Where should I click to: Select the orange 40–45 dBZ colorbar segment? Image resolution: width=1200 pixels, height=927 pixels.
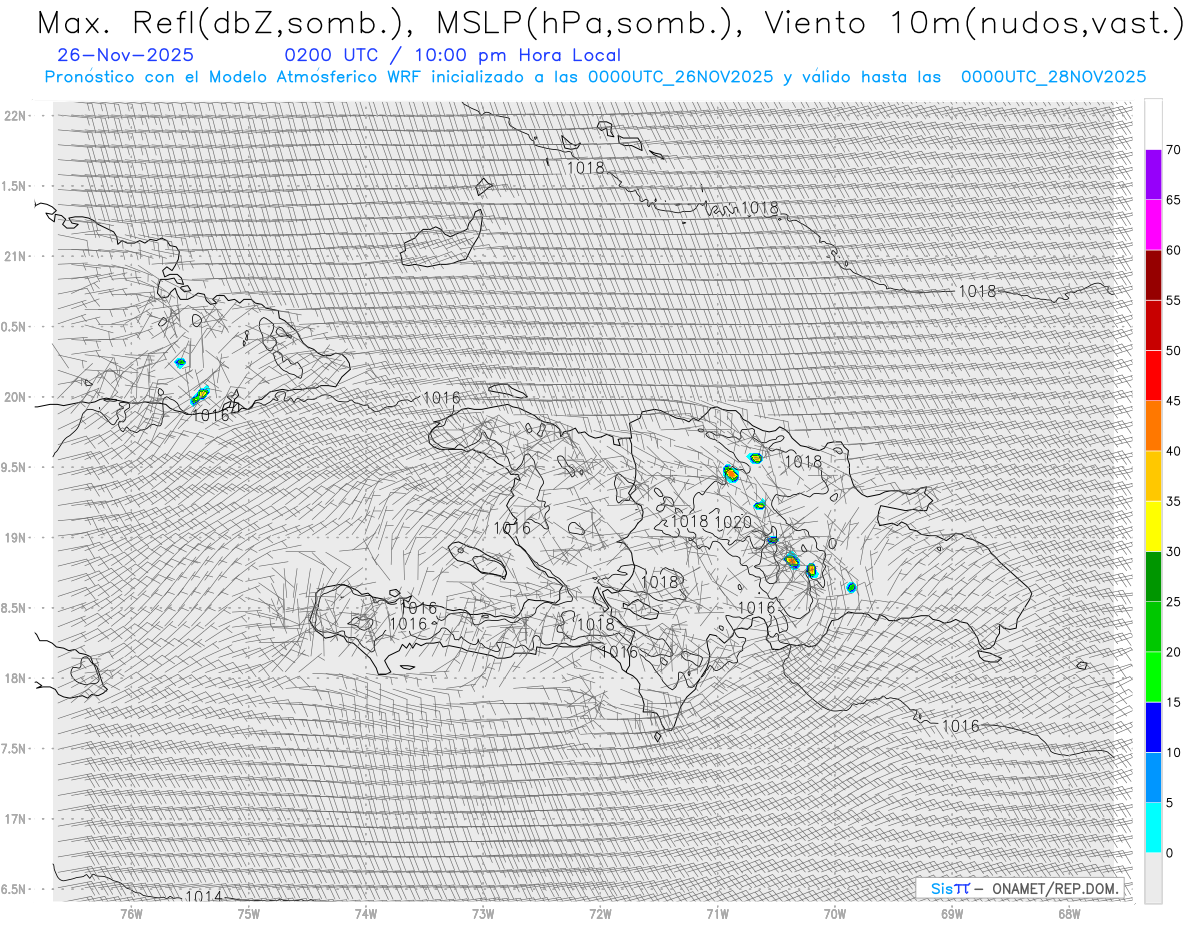pyautogui.click(x=1153, y=426)
